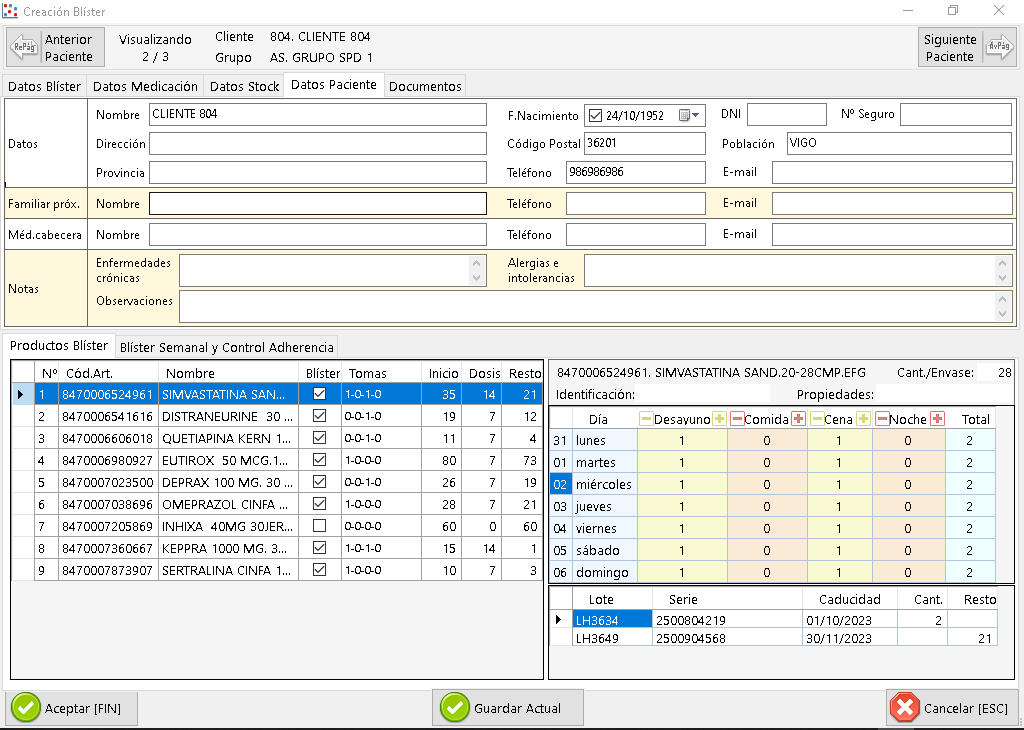The height and width of the screenshot is (730, 1024).
Task: Click the minus icon beside Desayuno
Action: tap(646, 419)
